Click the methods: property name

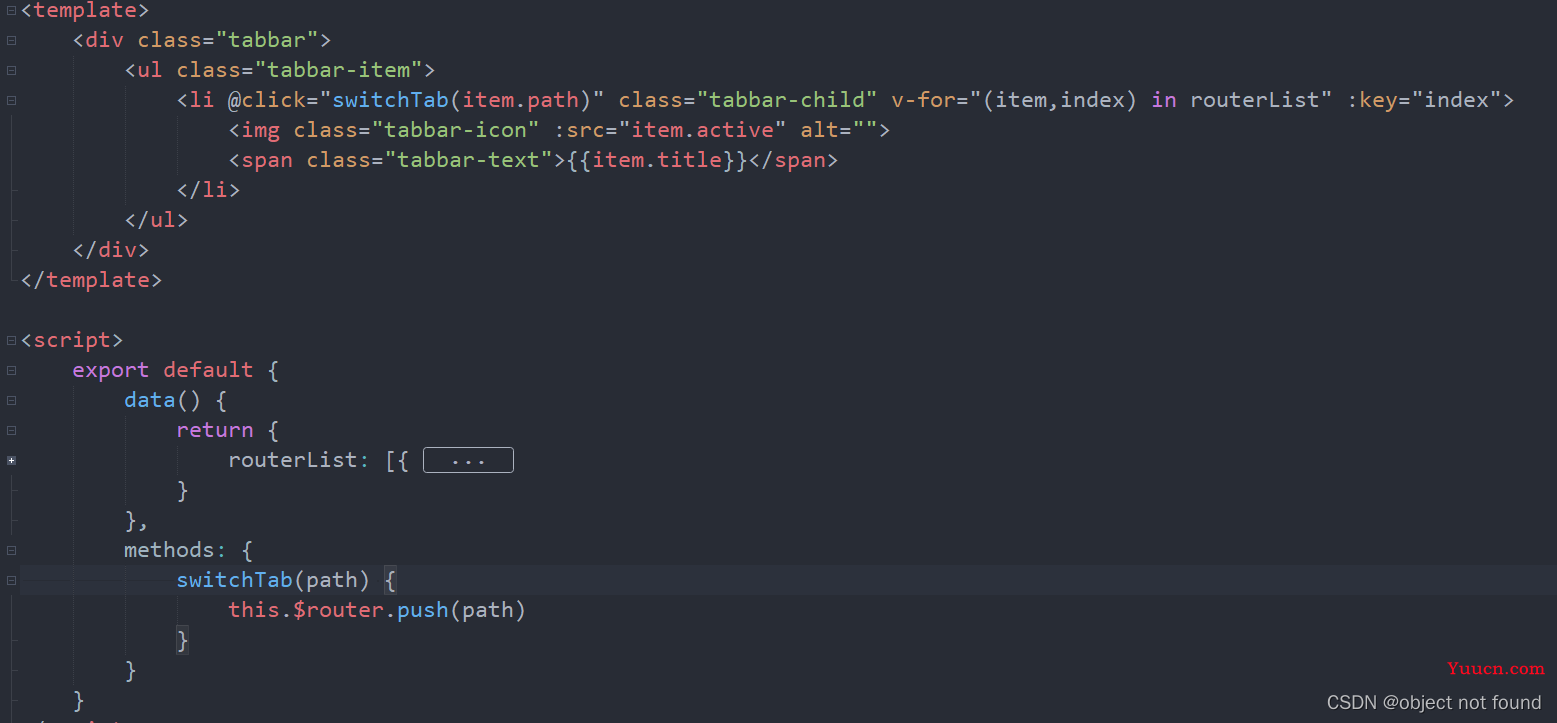(x=176, y=550)
